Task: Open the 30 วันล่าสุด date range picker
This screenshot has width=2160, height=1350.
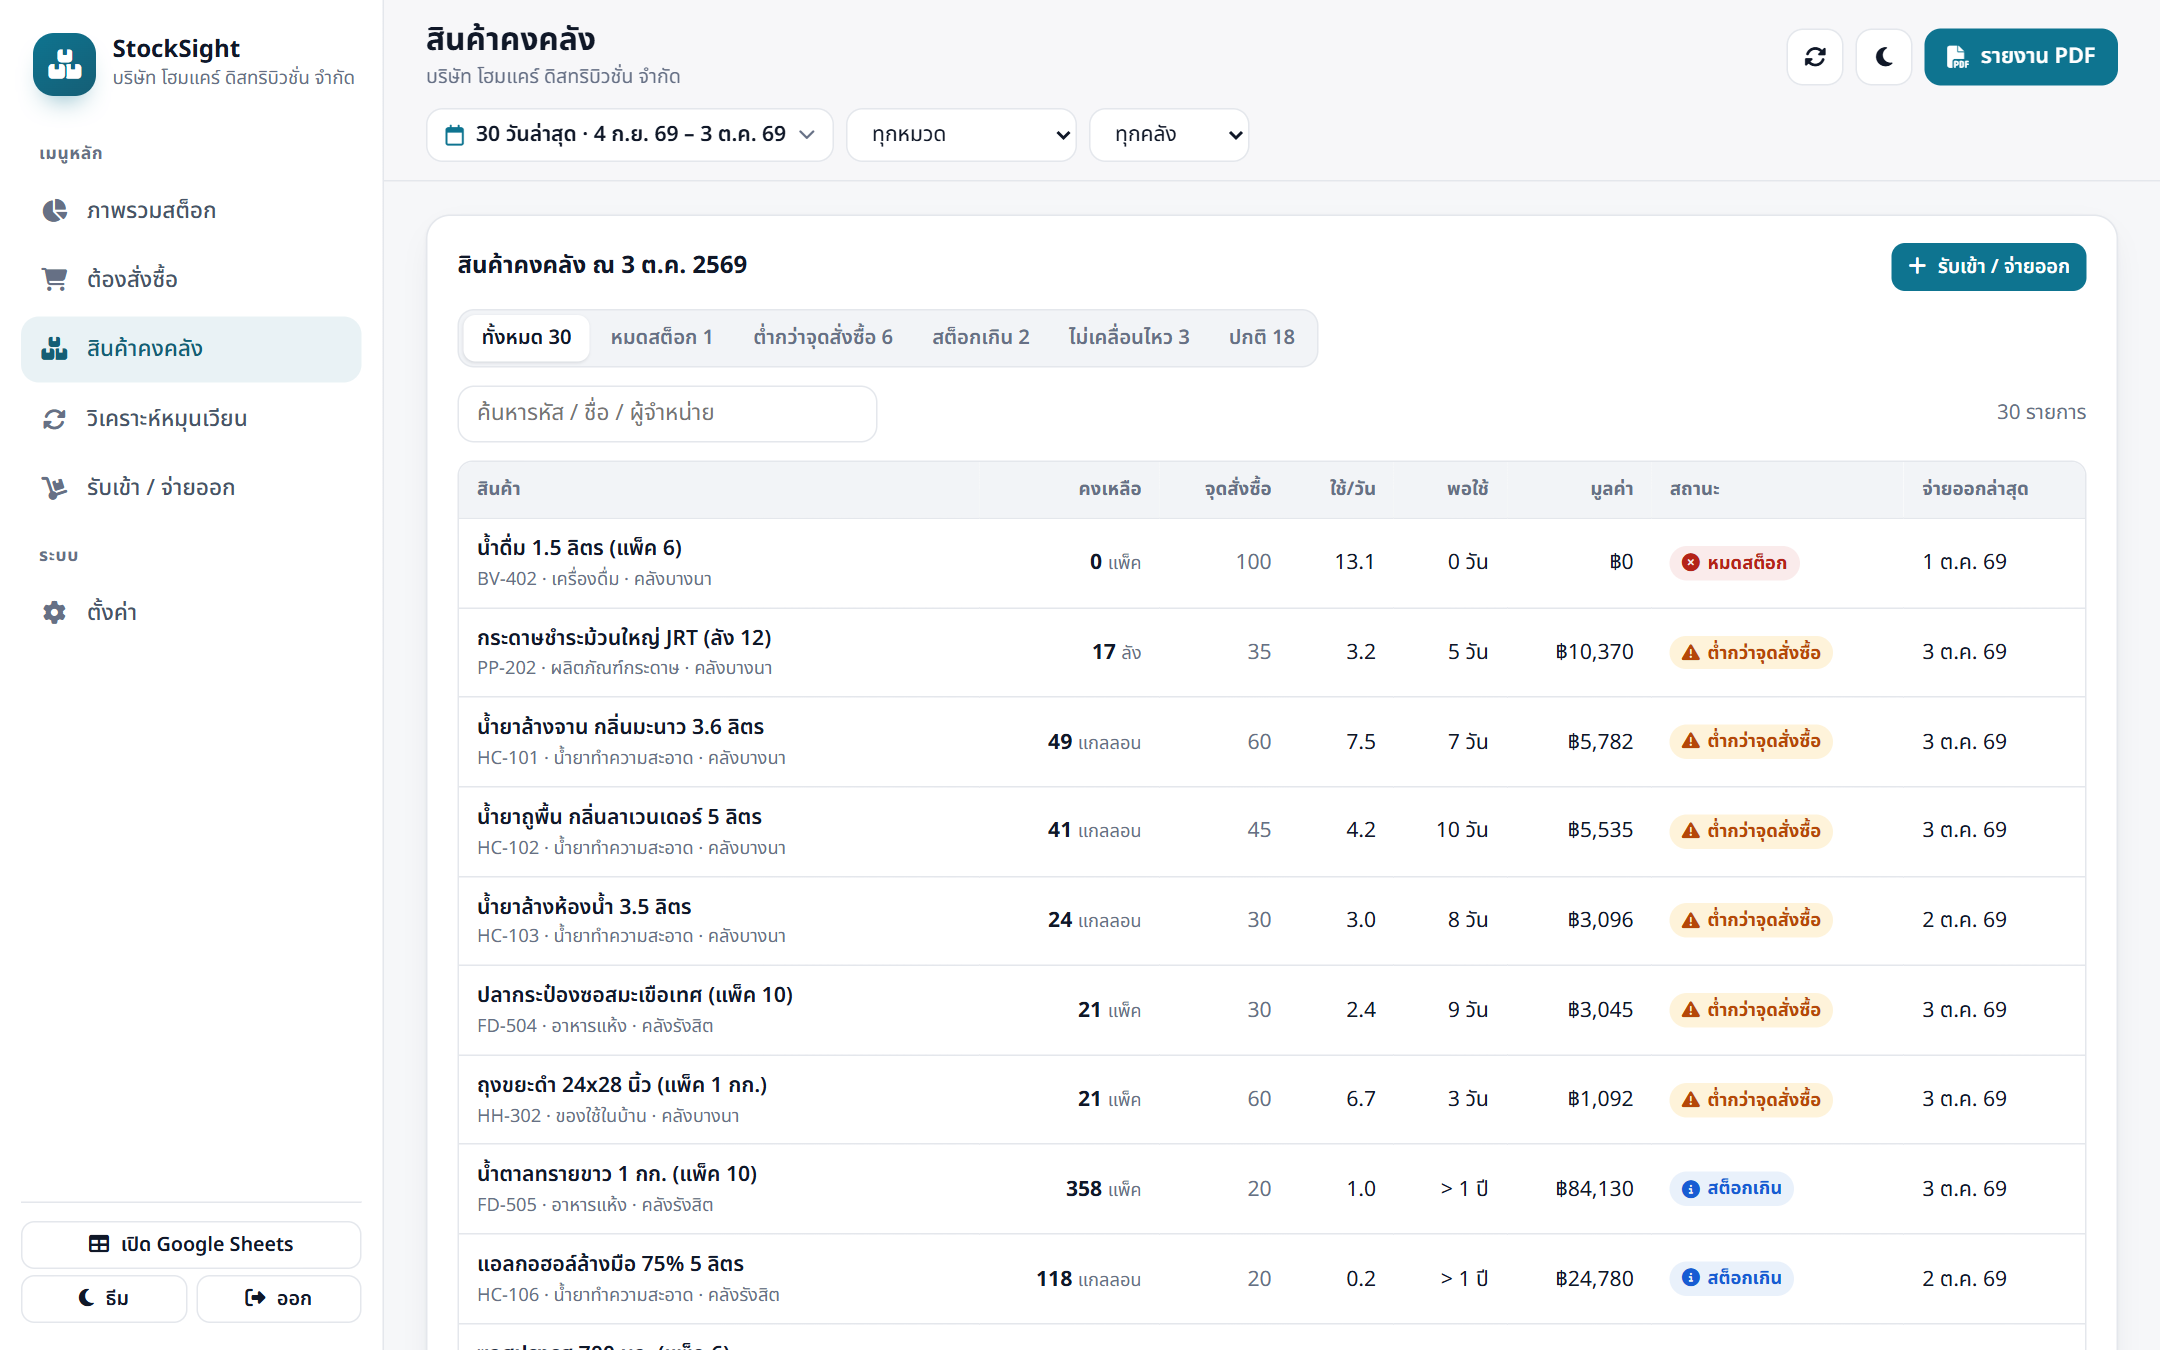Action: [630, 135]
